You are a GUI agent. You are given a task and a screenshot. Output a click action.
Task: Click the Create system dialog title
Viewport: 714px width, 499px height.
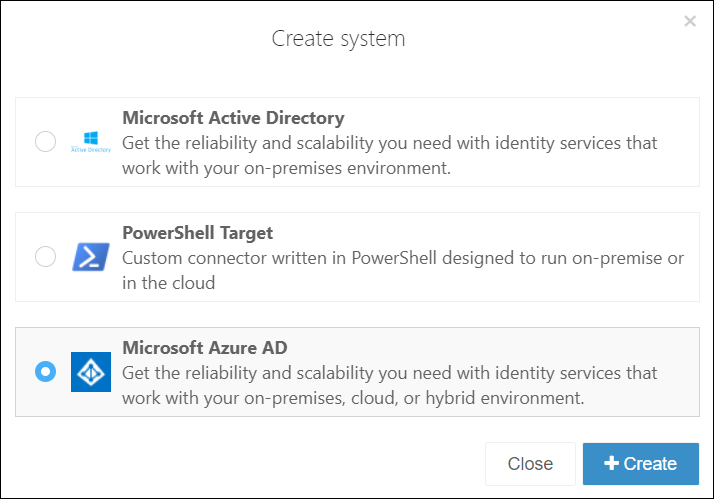click(x=338, y=39)
